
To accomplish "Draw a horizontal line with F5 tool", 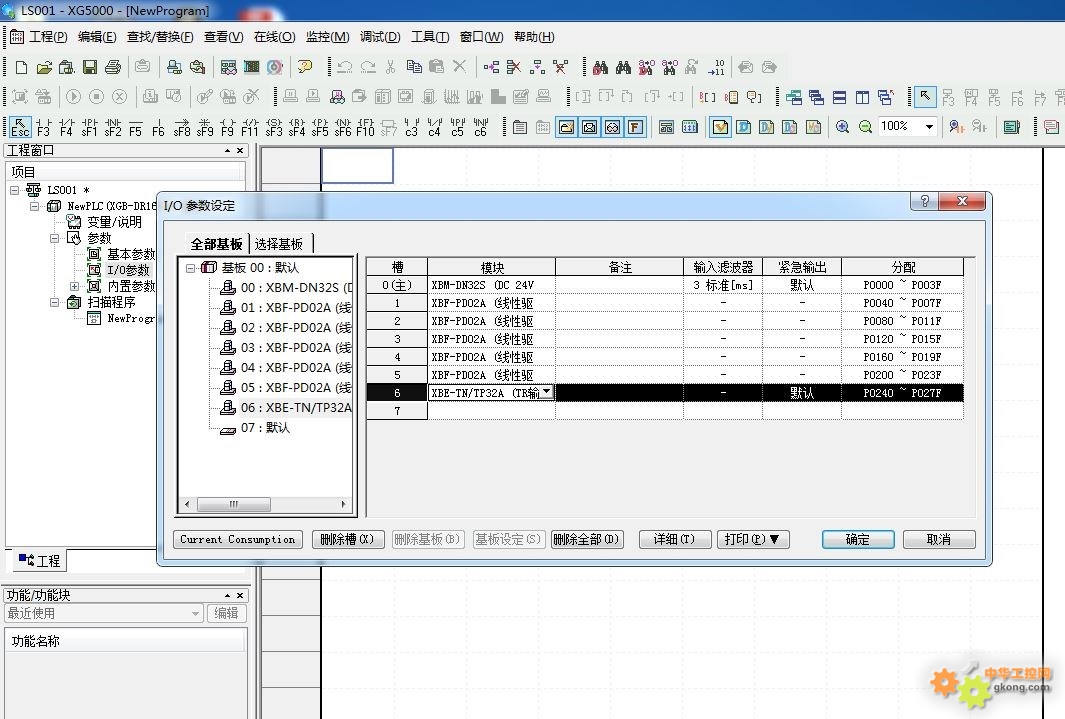I will (136, 127).
